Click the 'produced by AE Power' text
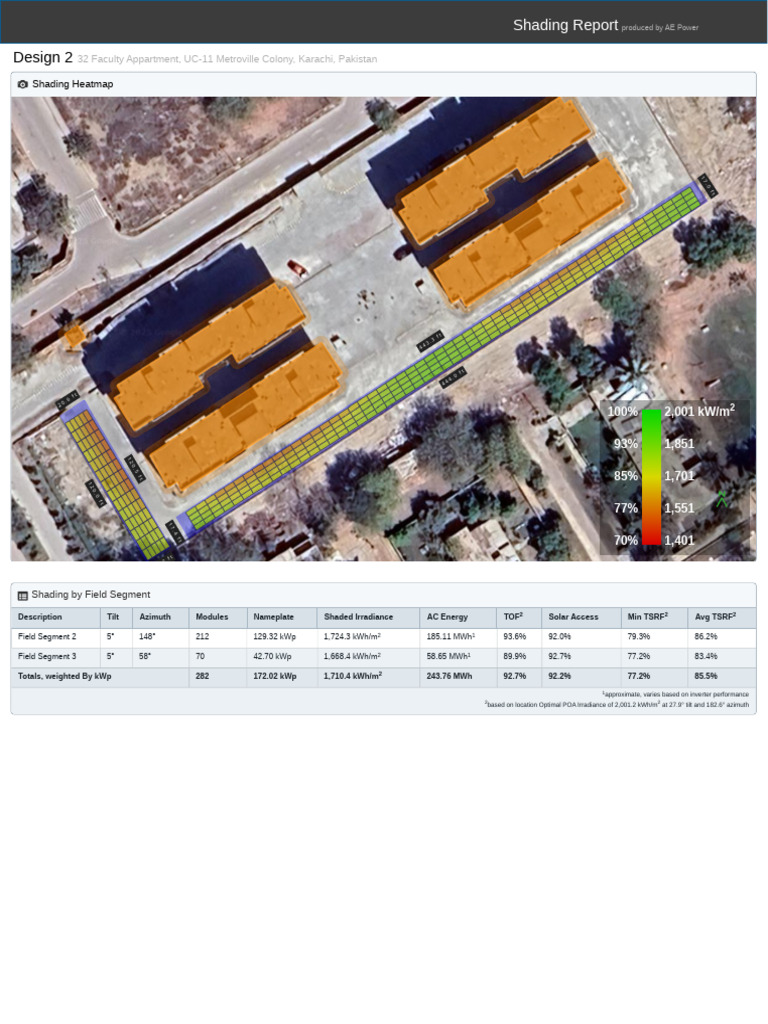 (x=660, y=27)
